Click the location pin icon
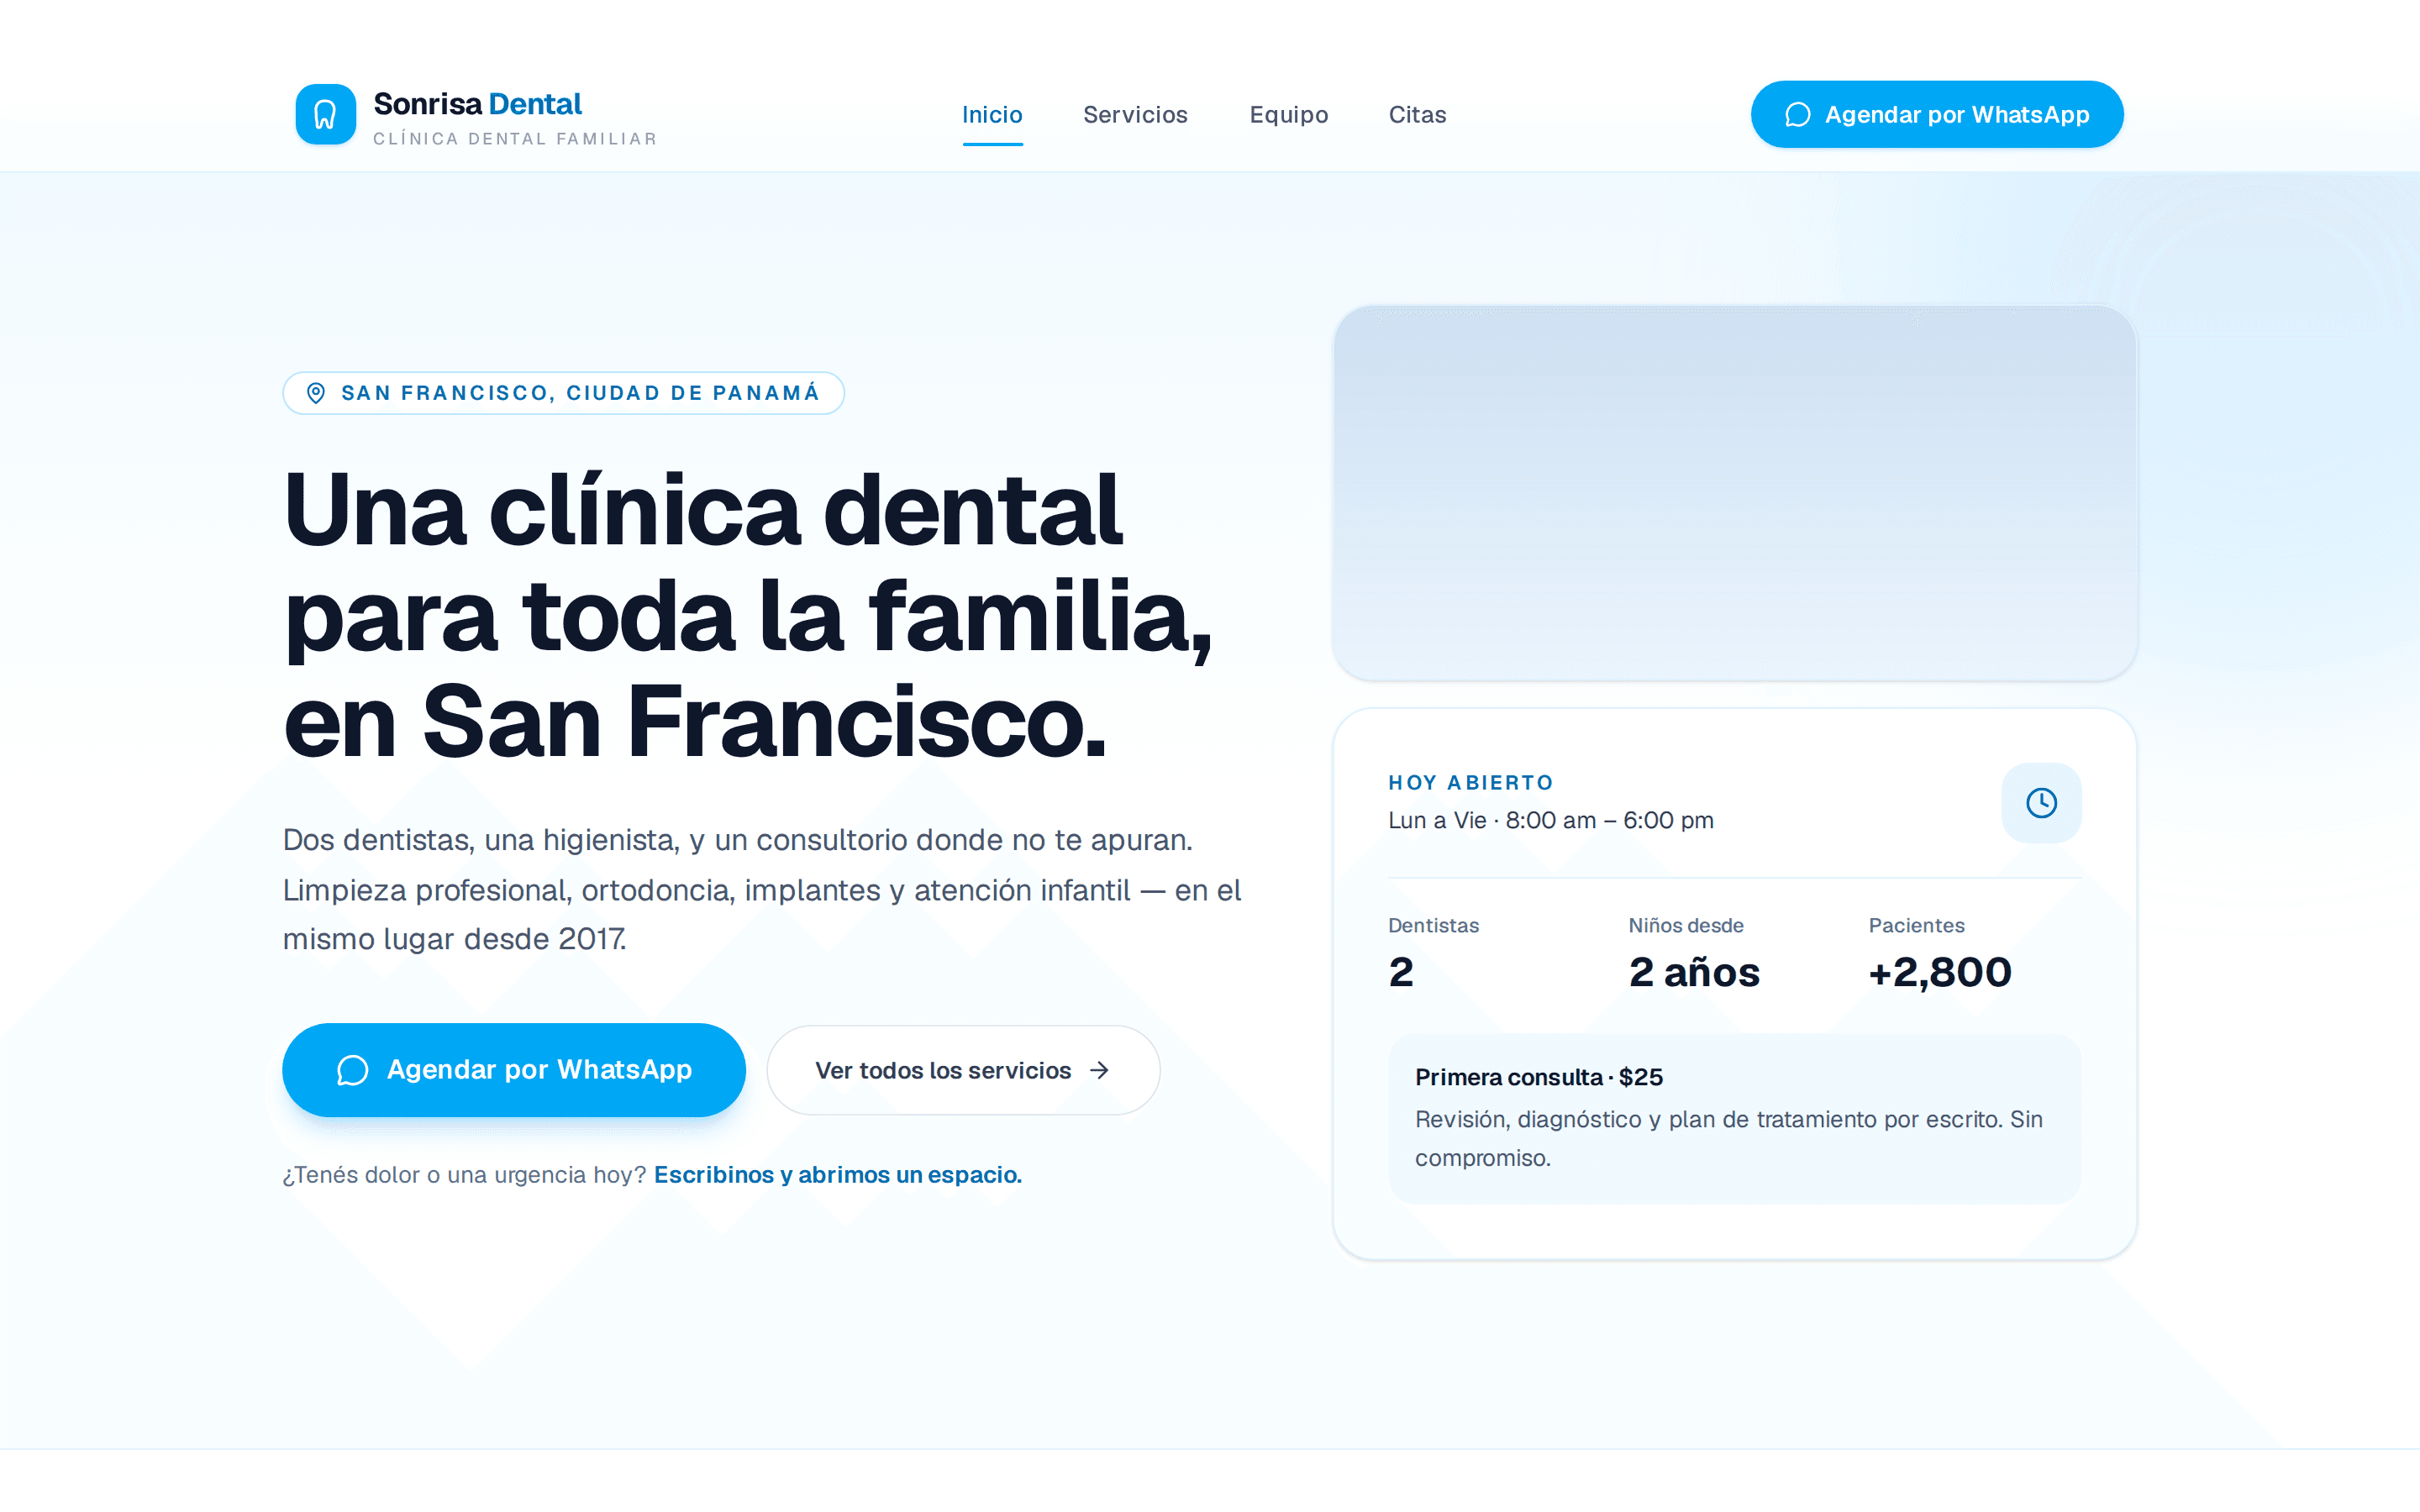 coord(315,393)
